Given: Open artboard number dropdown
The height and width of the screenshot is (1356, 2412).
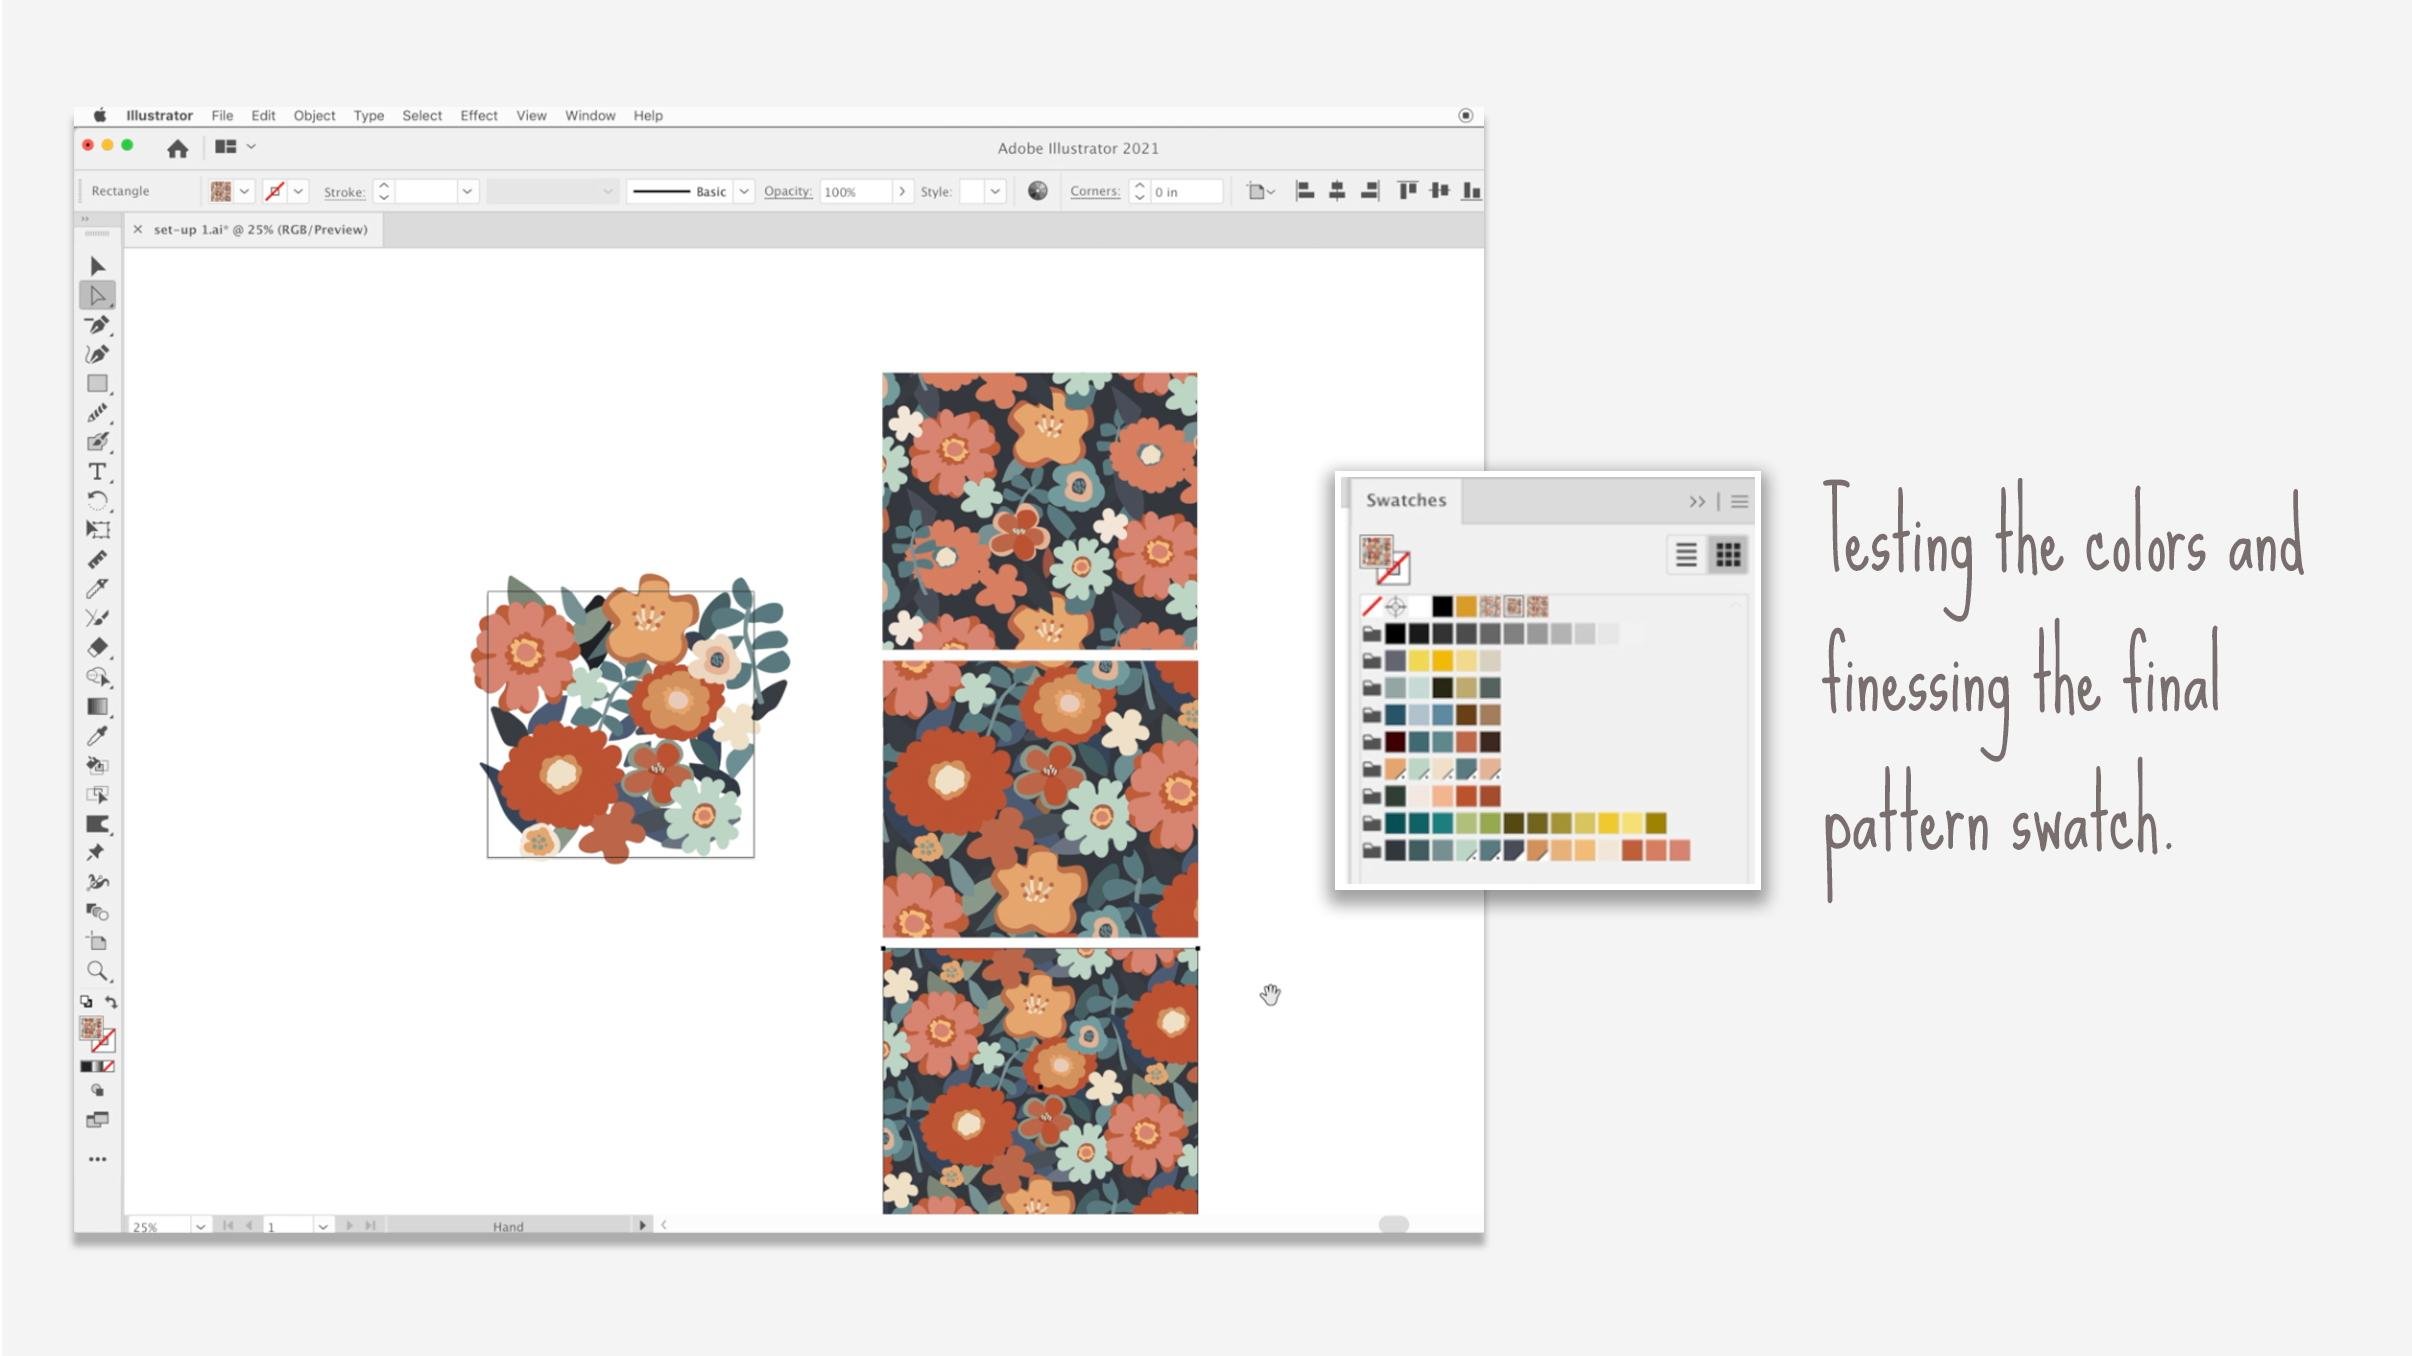Looking at the screenshot, I should 322,1226.
